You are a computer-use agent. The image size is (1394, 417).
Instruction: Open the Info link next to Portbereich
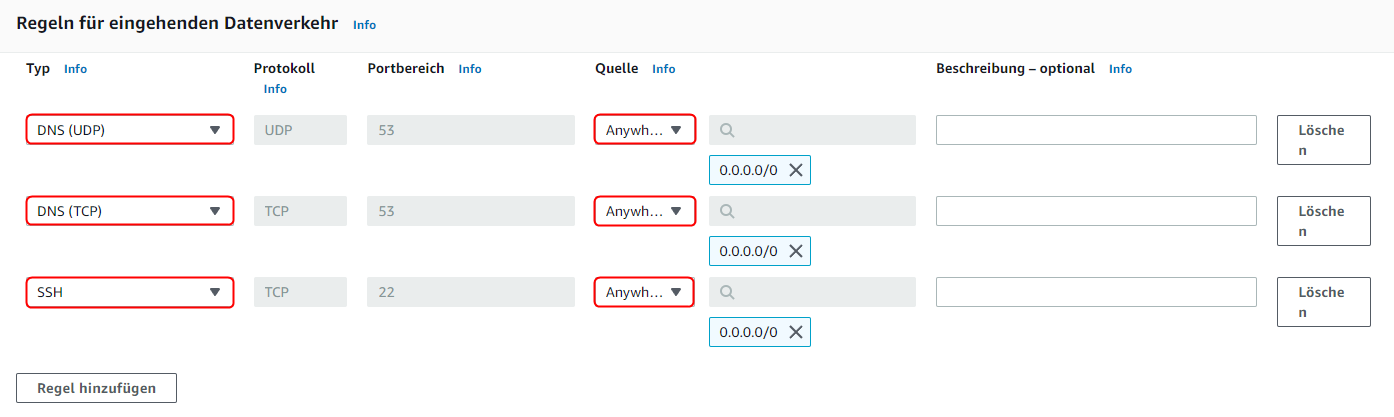coord(470,69)
